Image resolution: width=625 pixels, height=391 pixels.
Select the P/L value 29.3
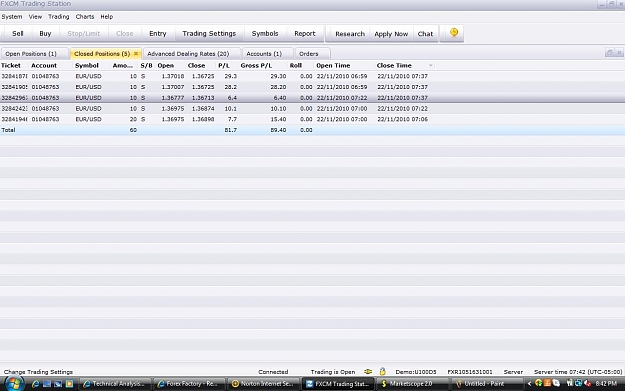[x=230, y=76]
